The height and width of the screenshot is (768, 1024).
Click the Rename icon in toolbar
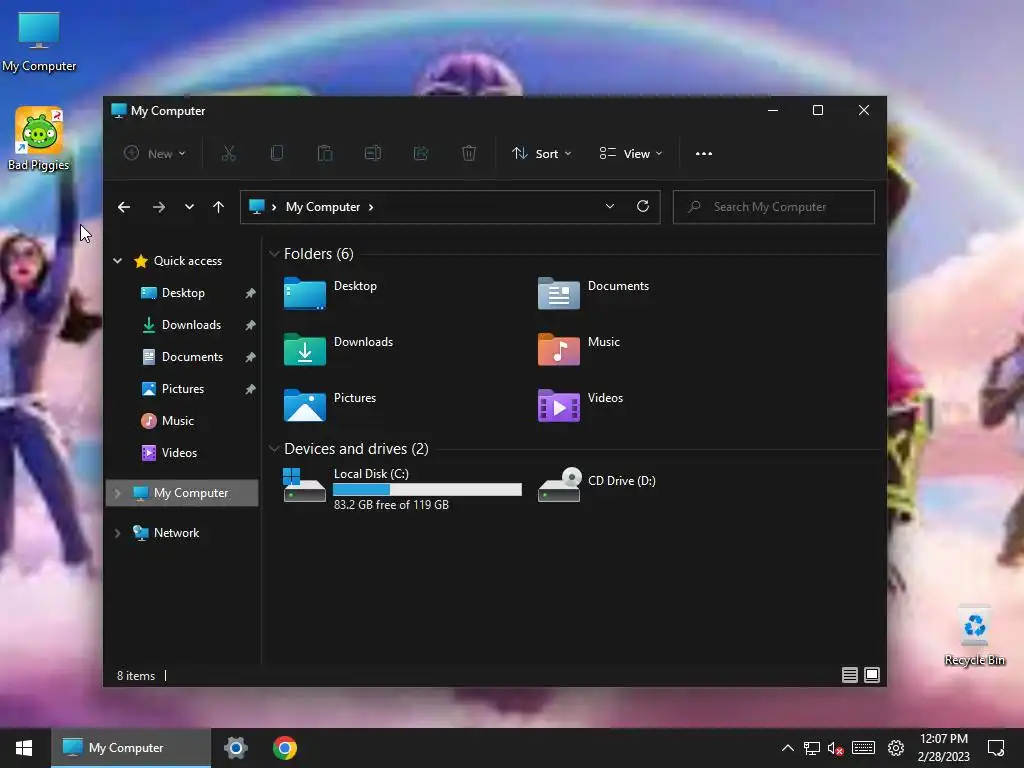point(373,153)
